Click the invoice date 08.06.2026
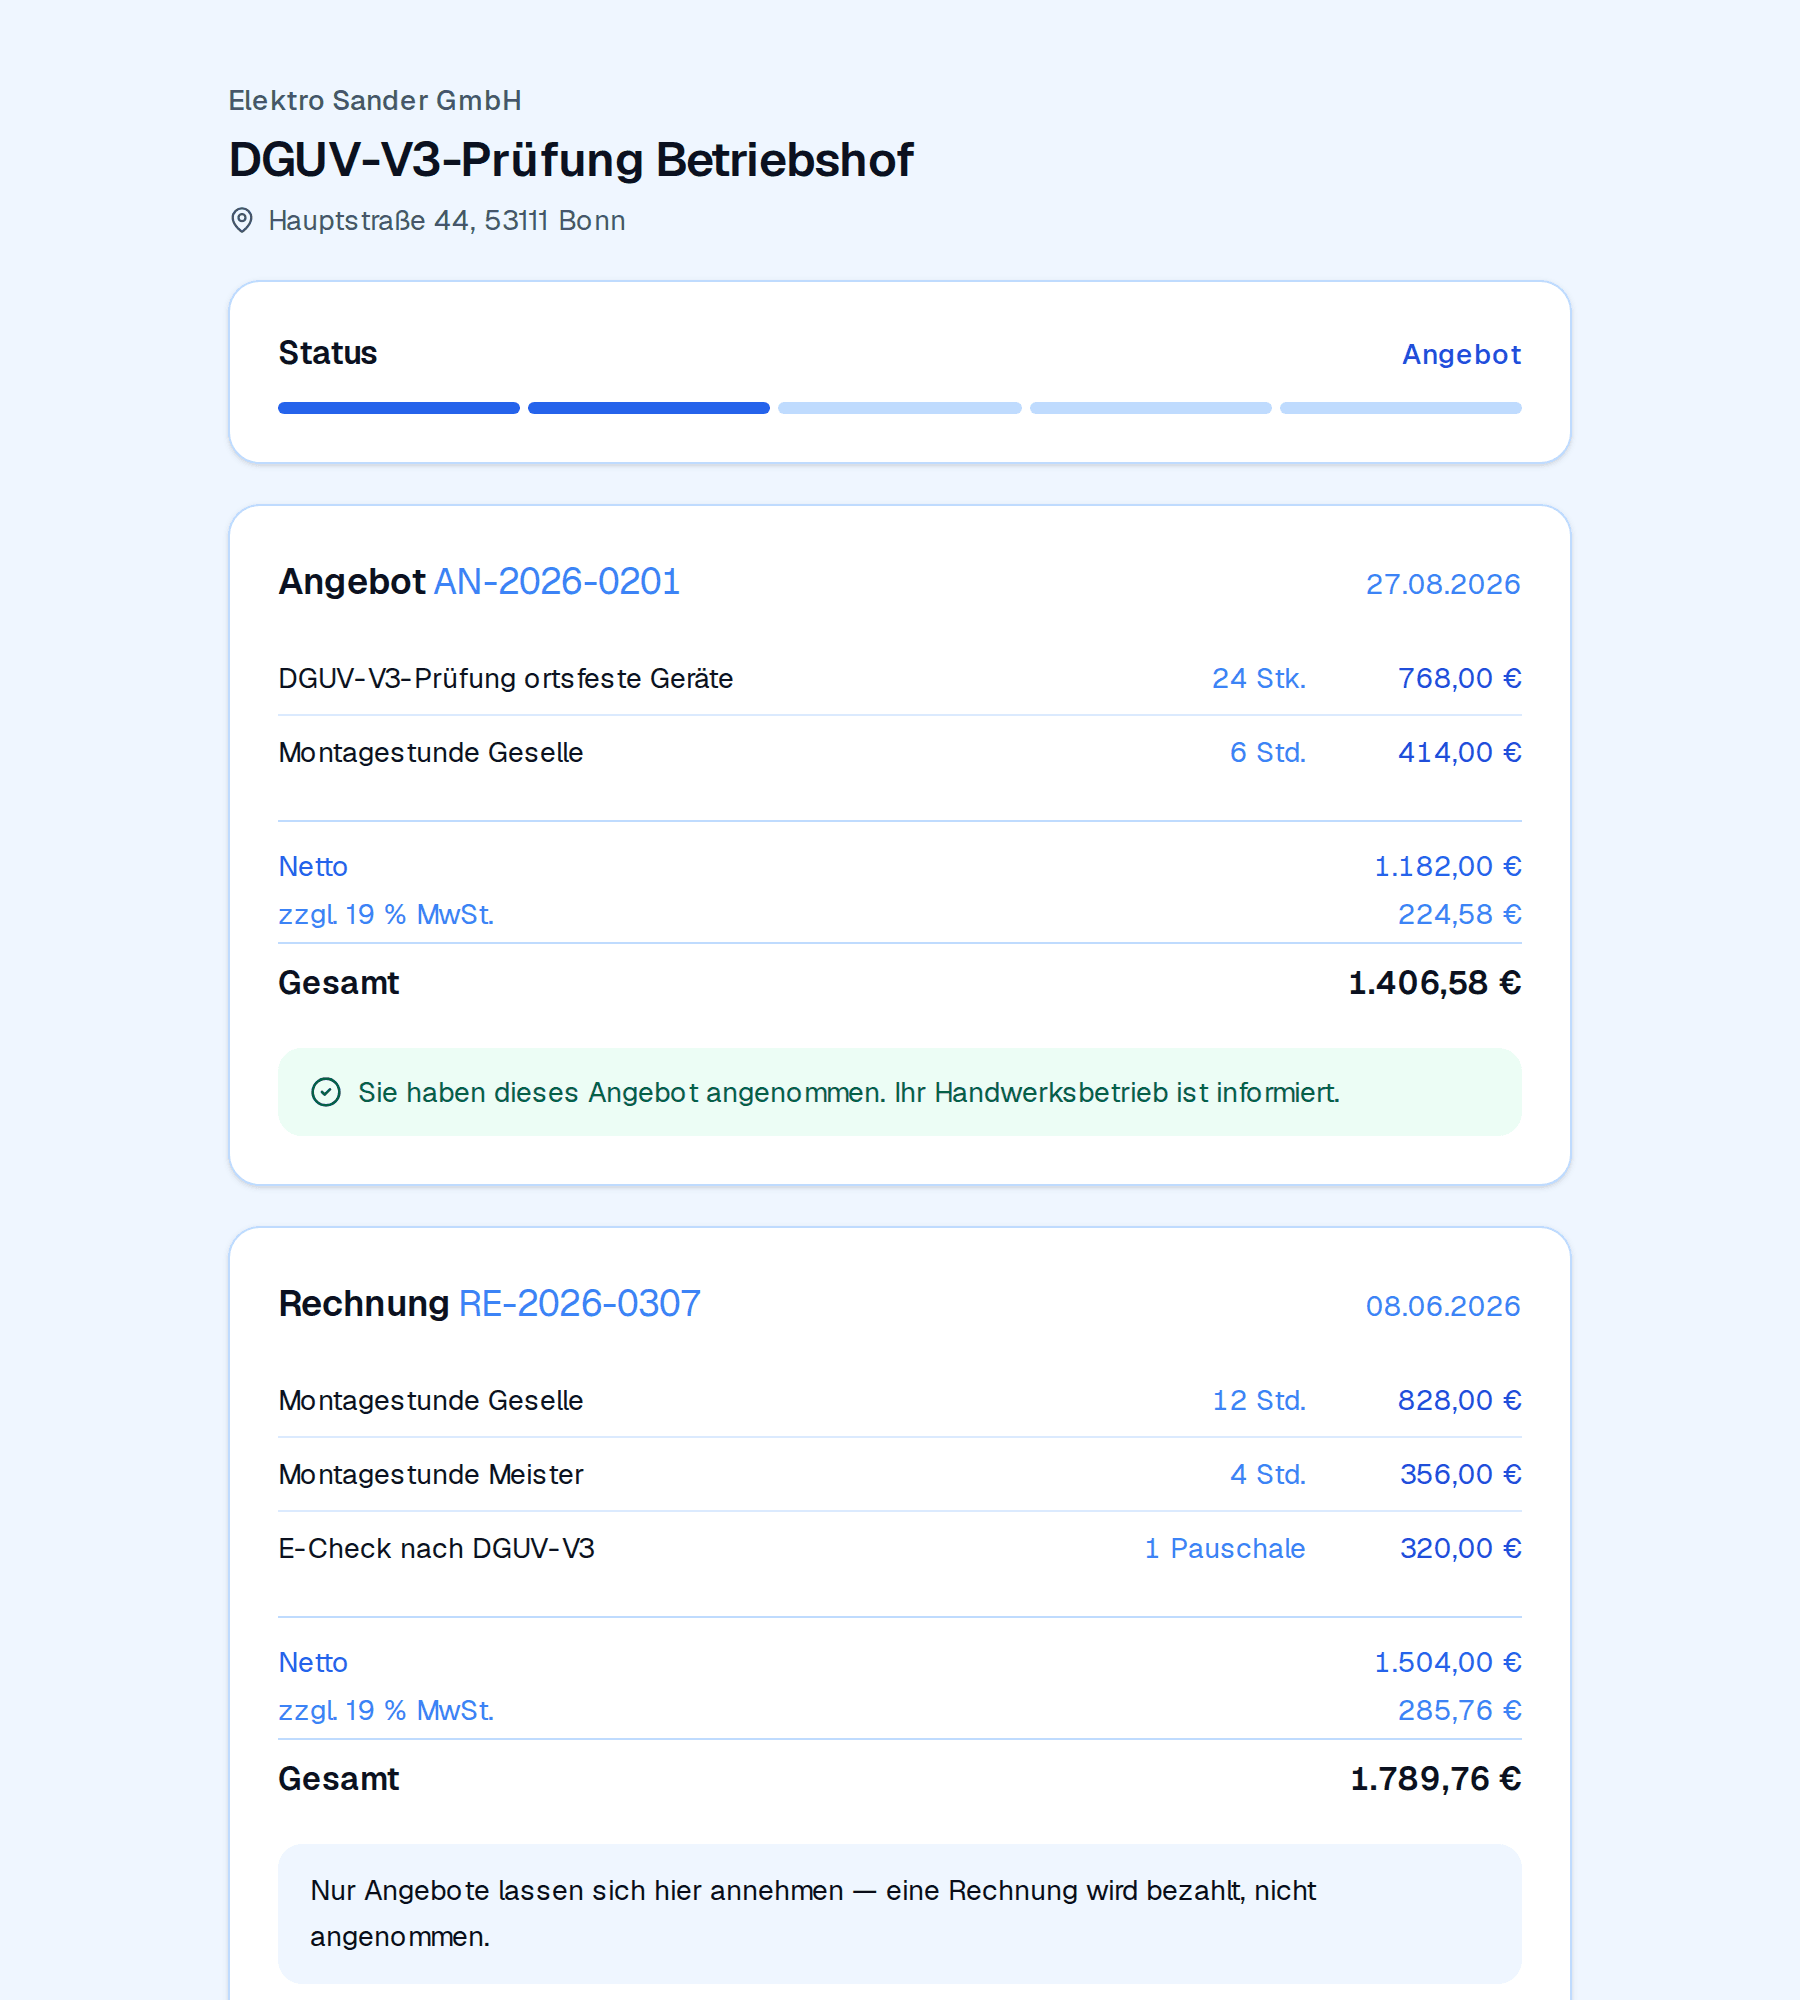 [x=1443, y=1306]
